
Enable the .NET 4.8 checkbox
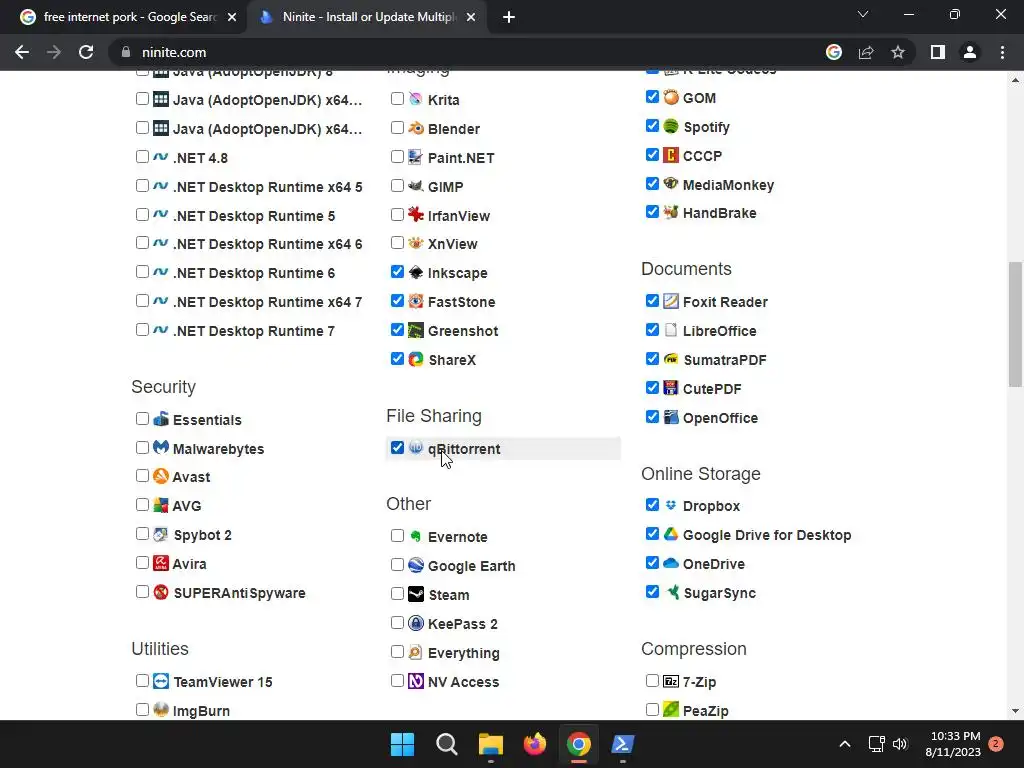pos(142,157)
